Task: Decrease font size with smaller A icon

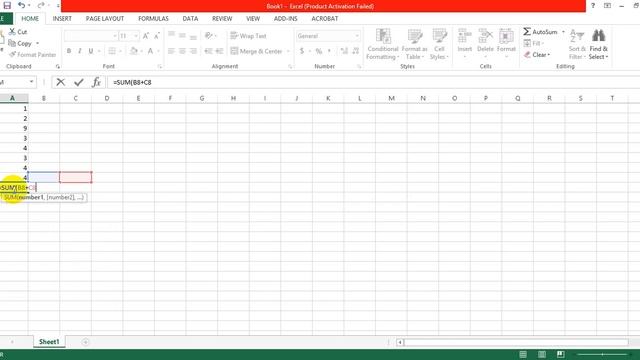Action: point(156,36)
